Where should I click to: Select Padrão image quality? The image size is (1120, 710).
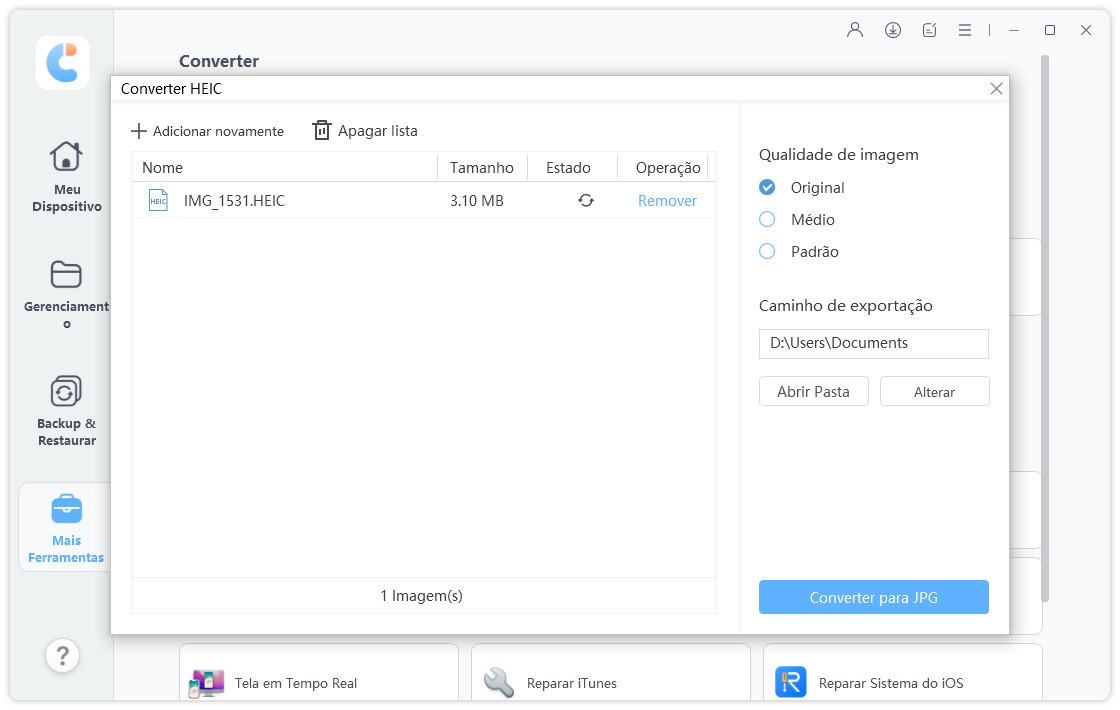pos(768,251)
